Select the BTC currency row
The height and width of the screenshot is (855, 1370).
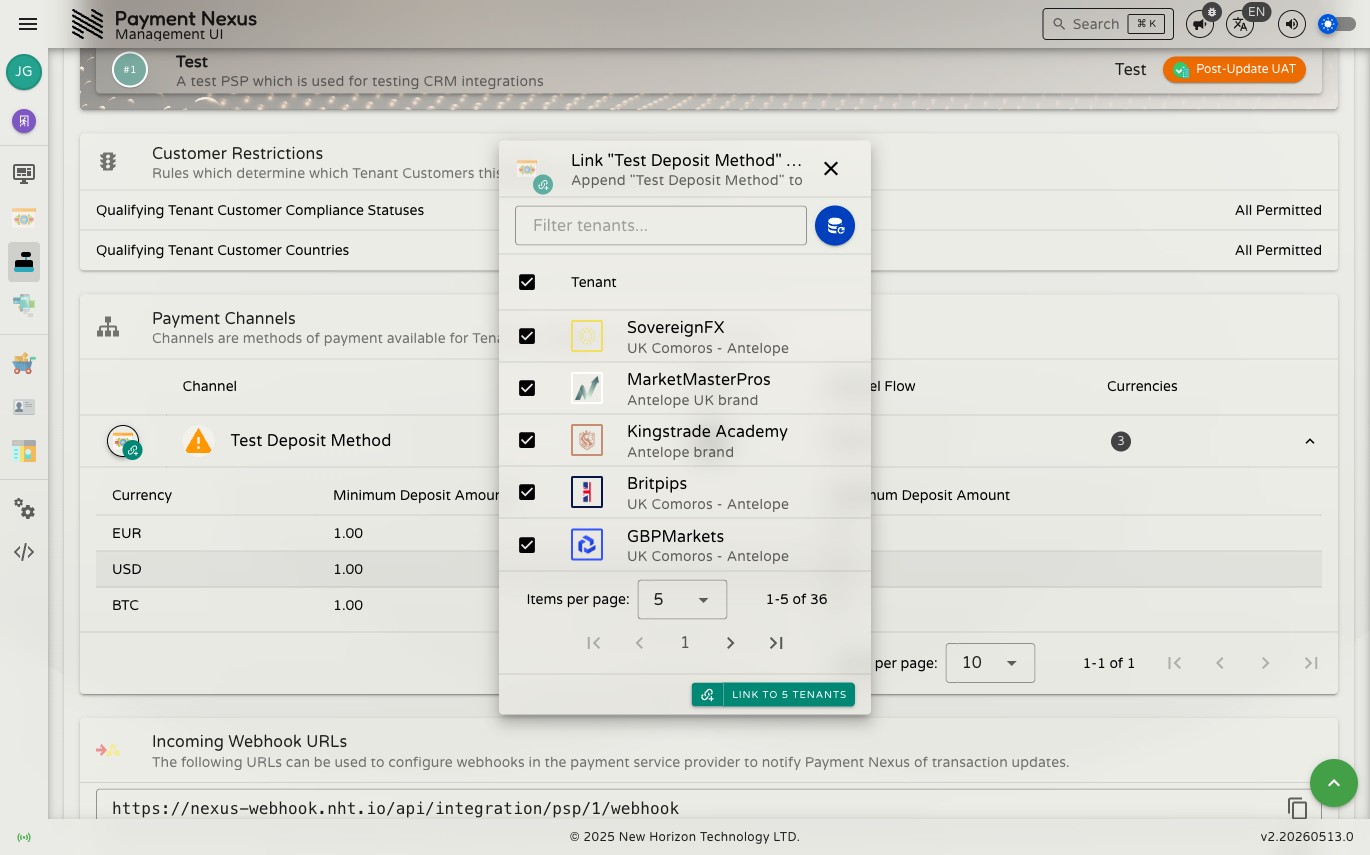point(709,605)
